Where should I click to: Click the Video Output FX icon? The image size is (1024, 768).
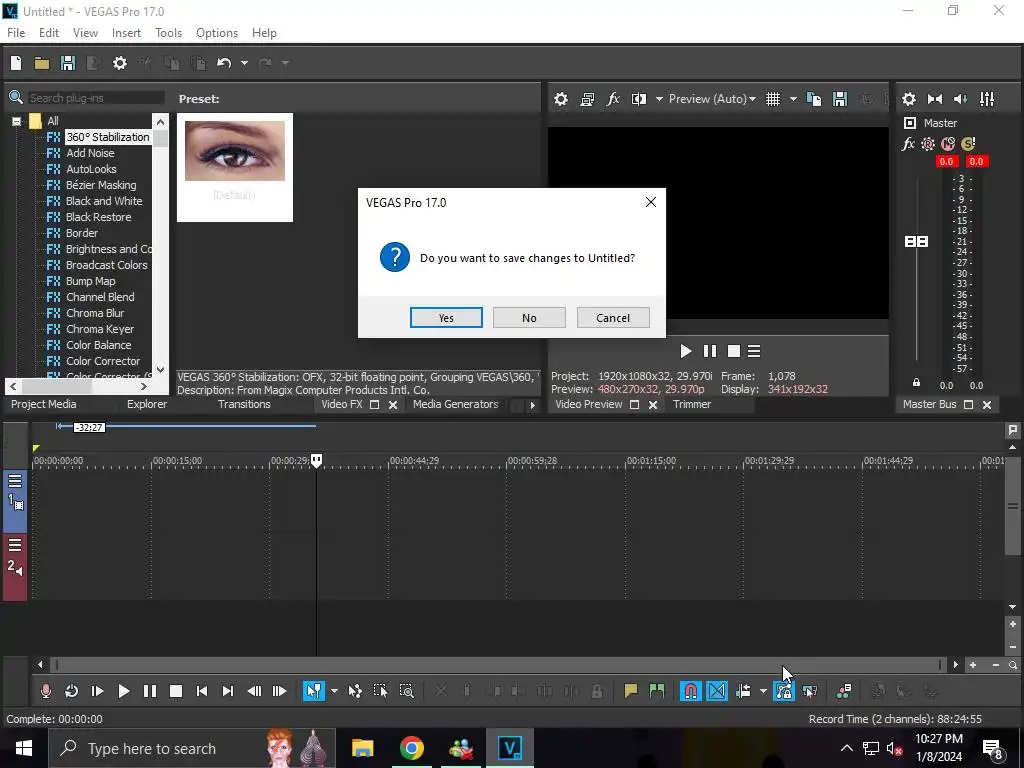click(x=613, y=99)
